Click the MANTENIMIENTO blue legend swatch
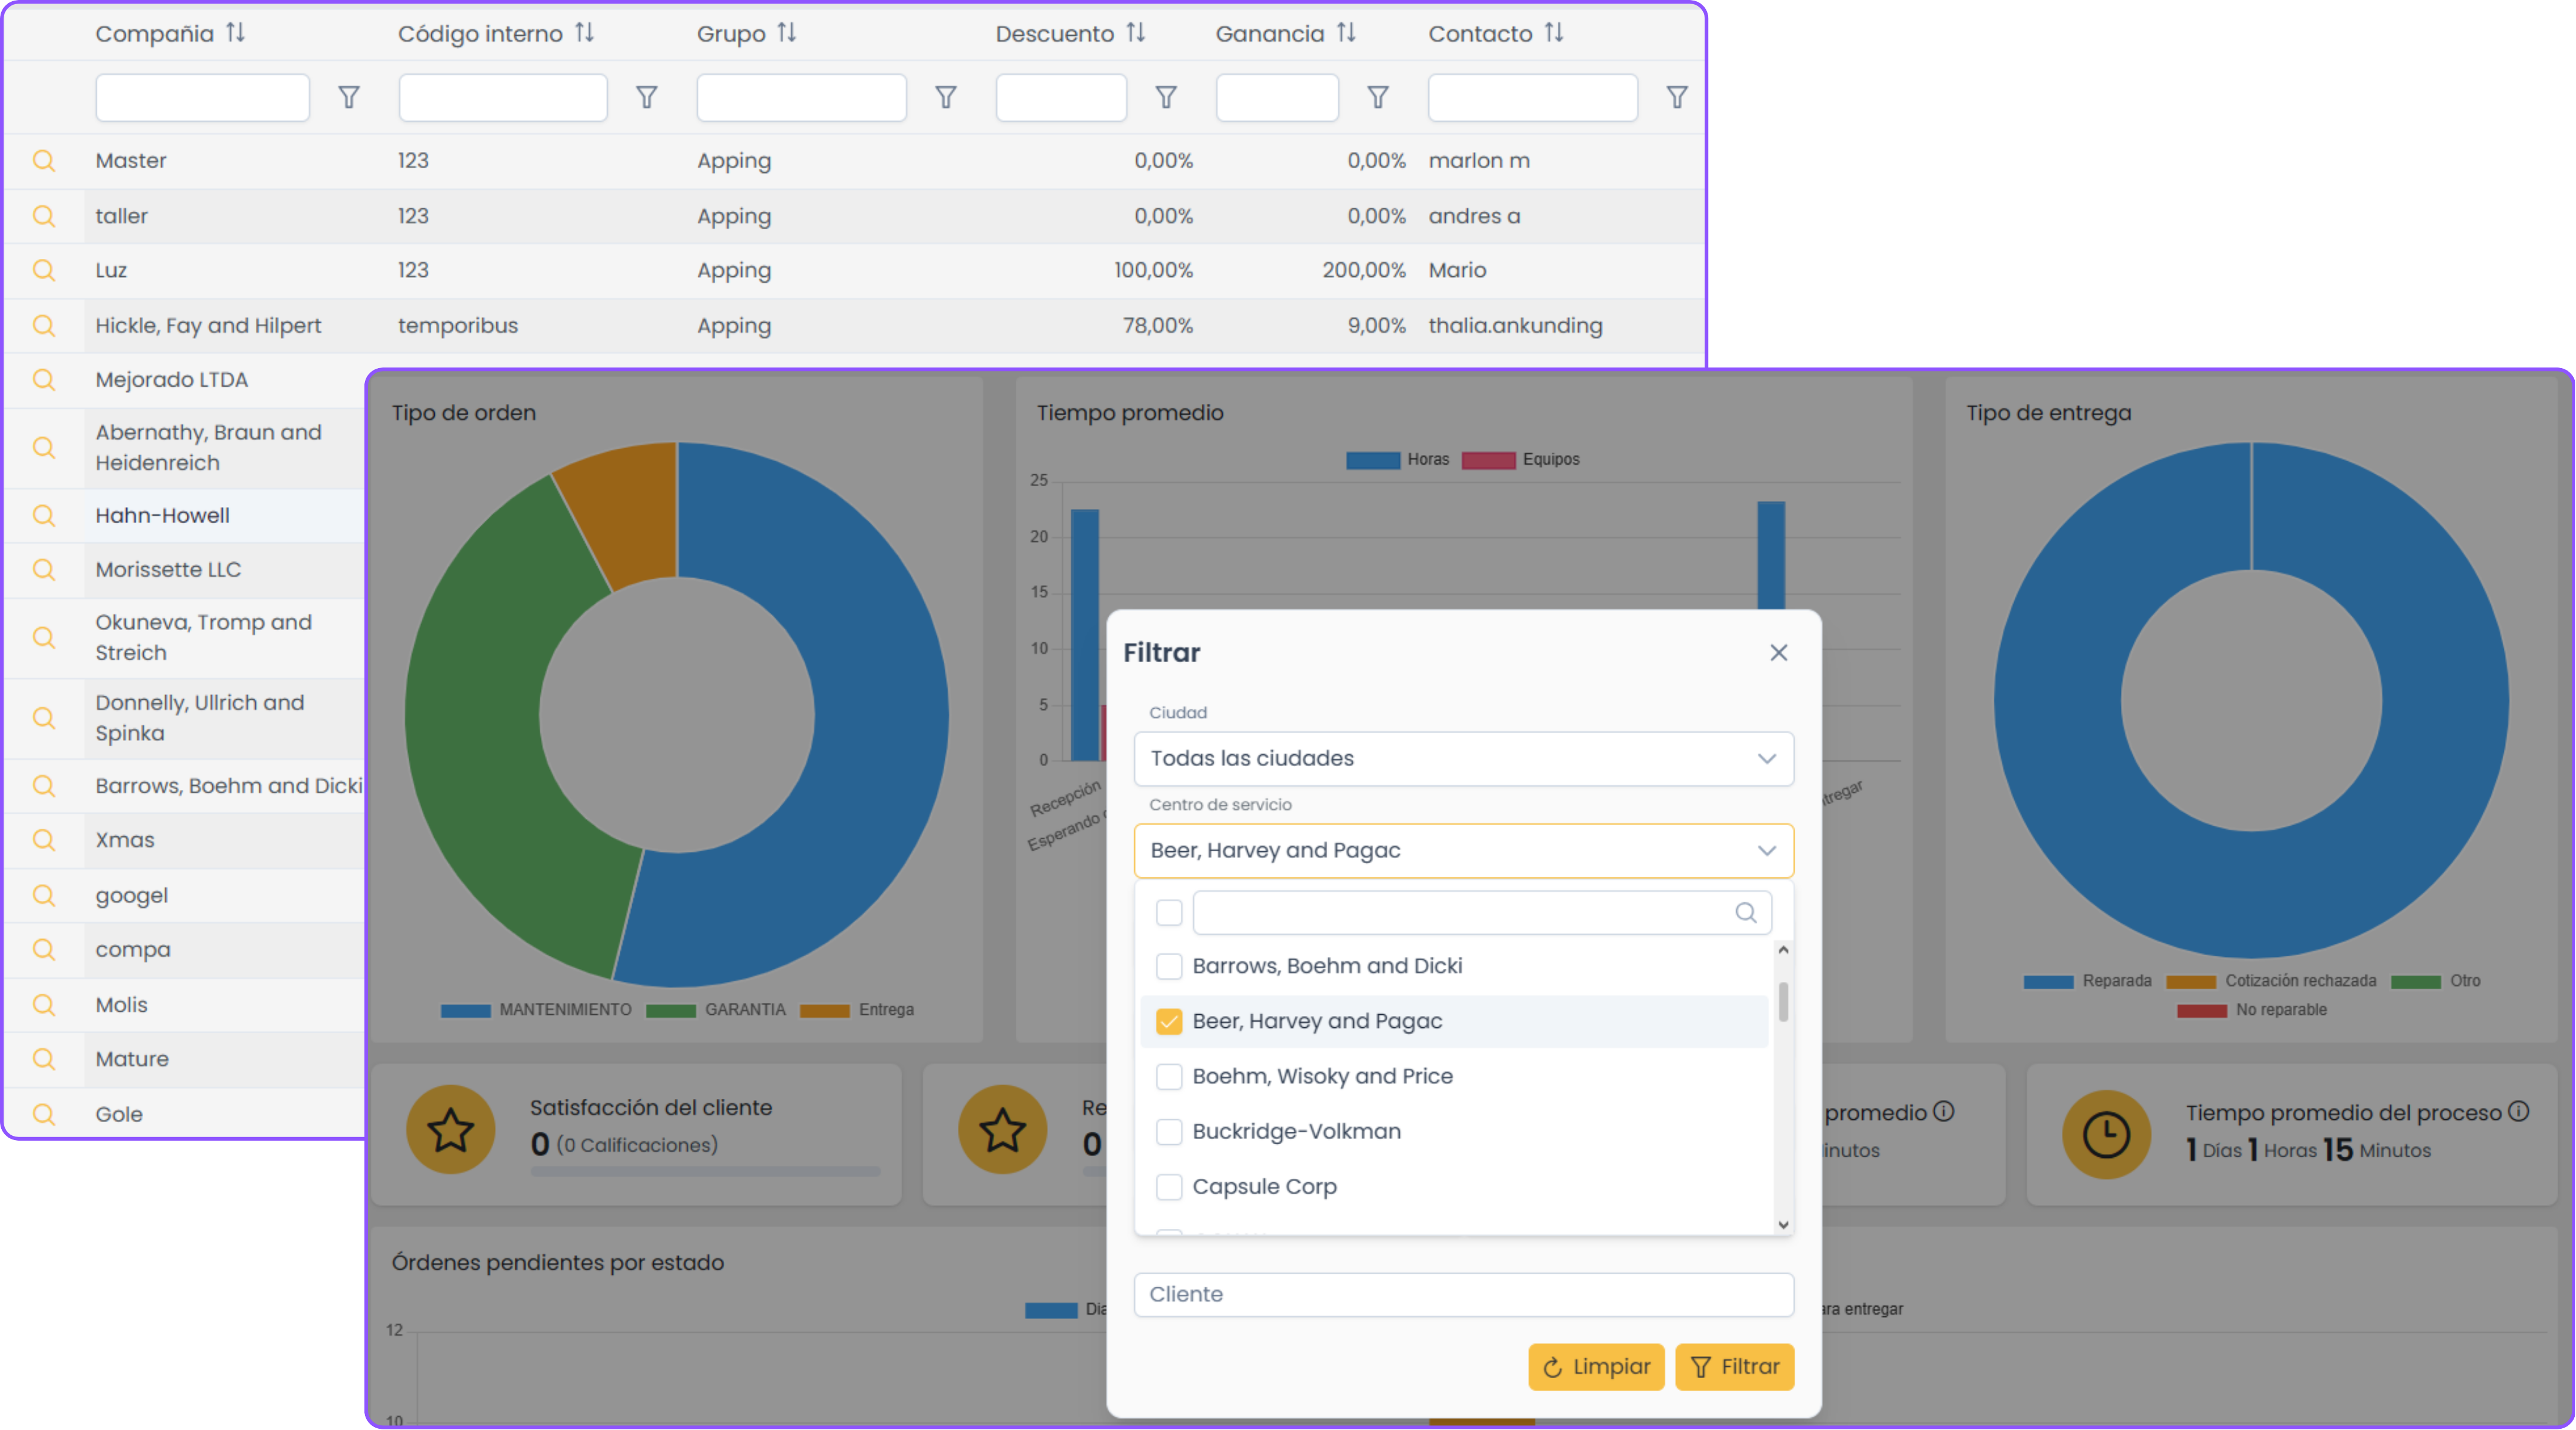 (x=465, y=1010)
